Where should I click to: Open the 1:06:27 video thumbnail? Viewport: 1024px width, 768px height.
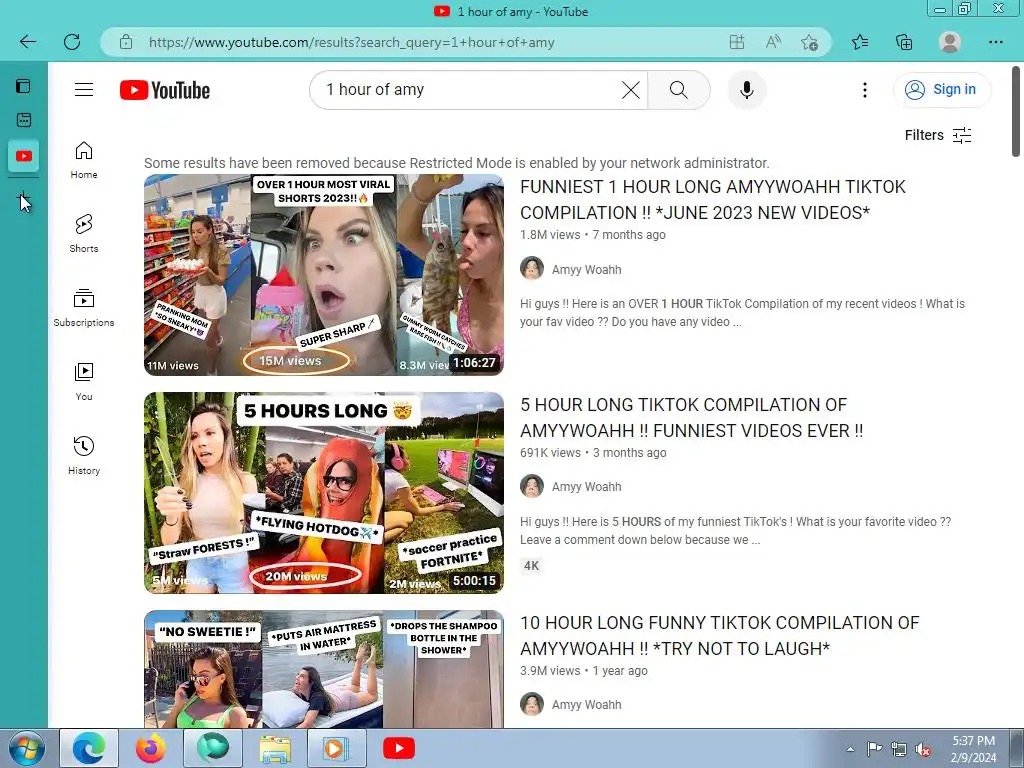click(324, 275)
